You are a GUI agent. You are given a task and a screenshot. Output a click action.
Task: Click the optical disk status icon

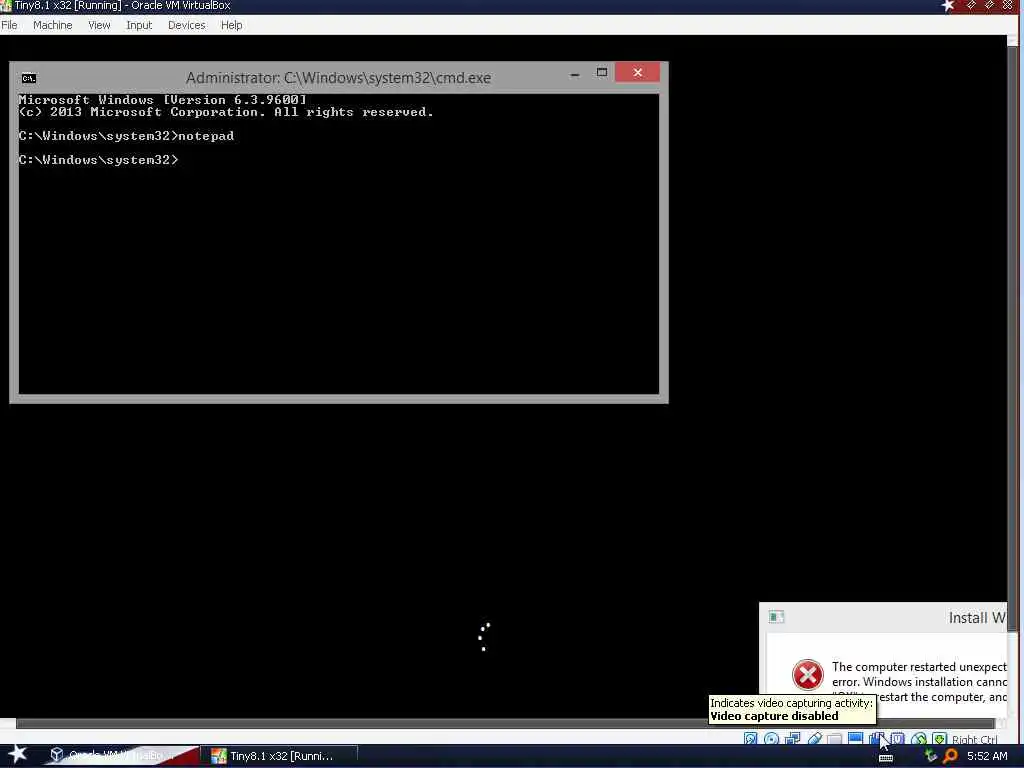point(771,739)
